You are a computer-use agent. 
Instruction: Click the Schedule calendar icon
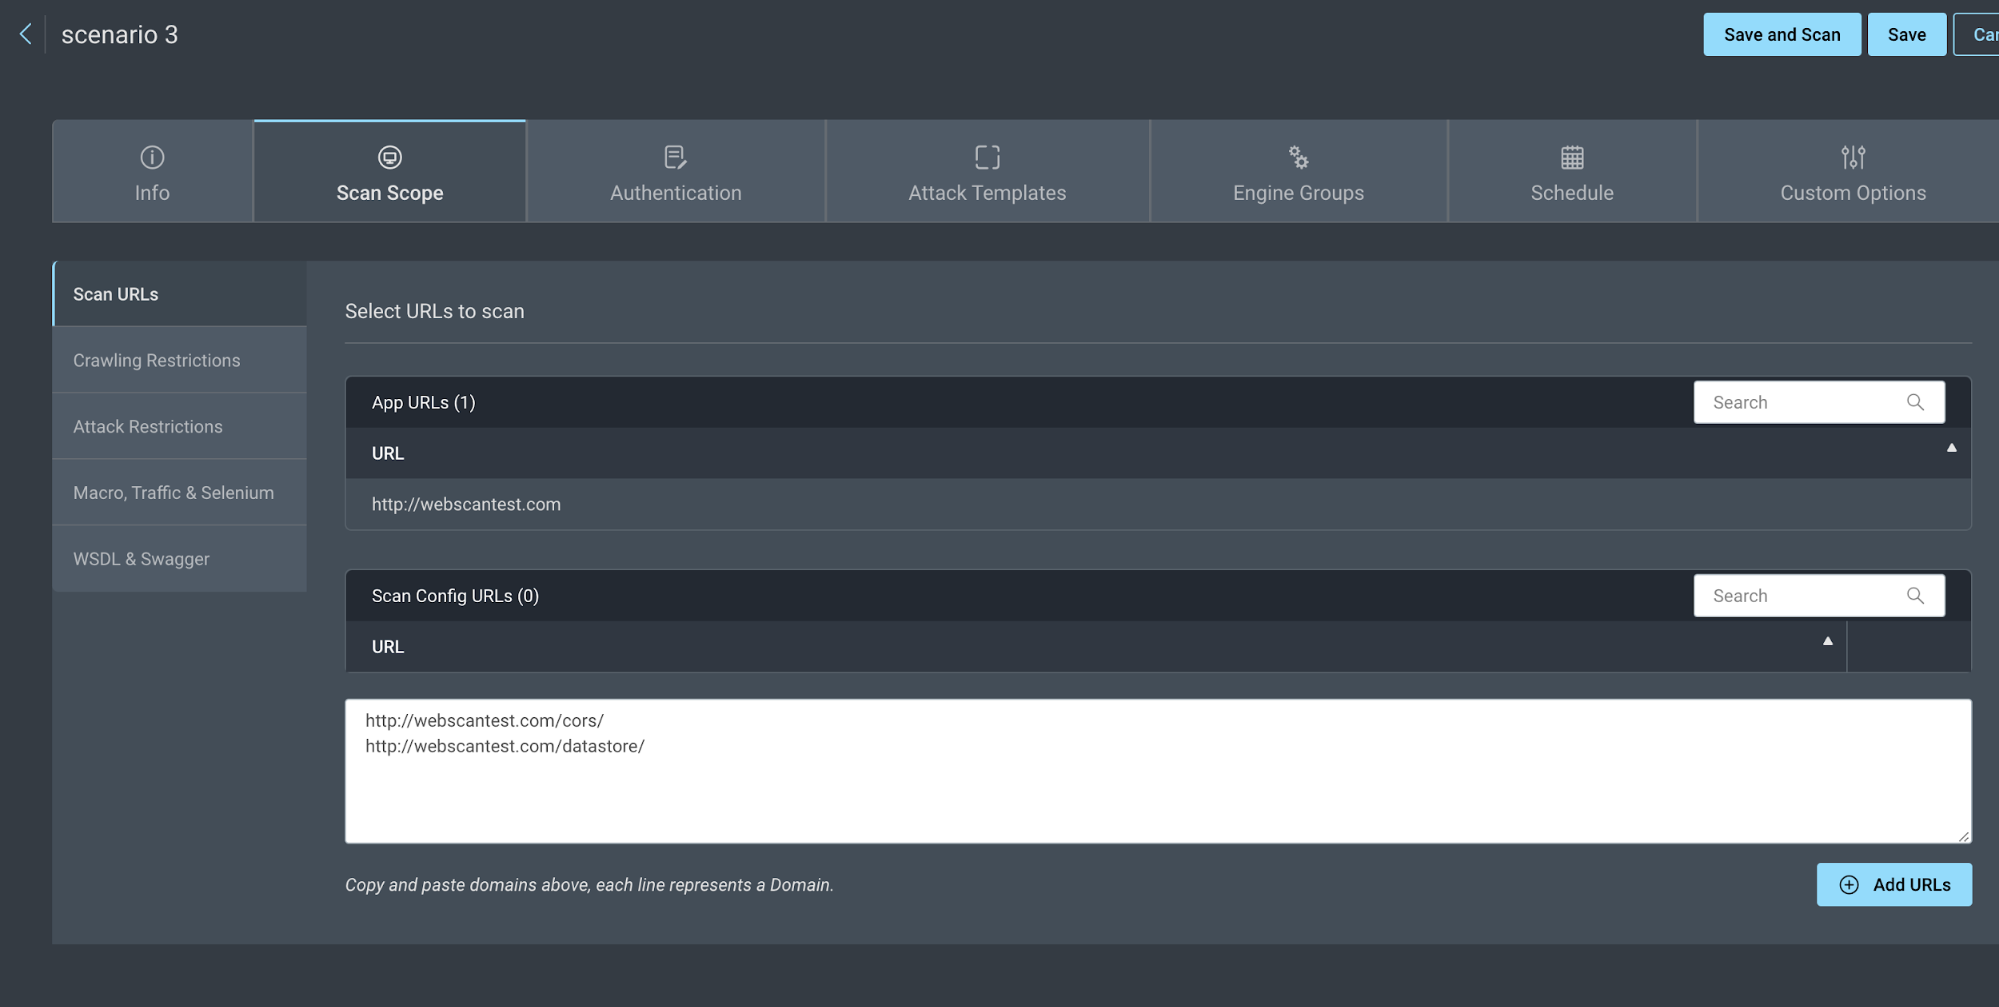tap(1572, 157)
